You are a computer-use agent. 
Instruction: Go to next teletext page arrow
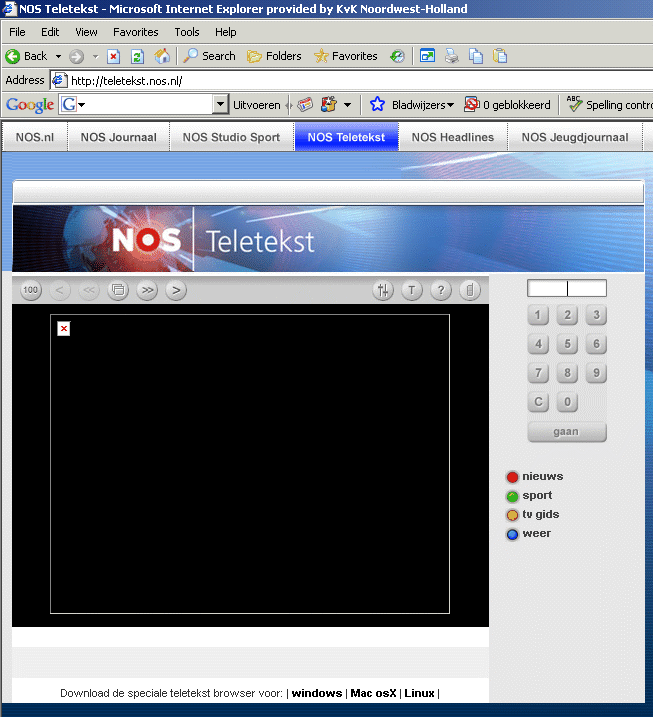(x=176, y=290)
